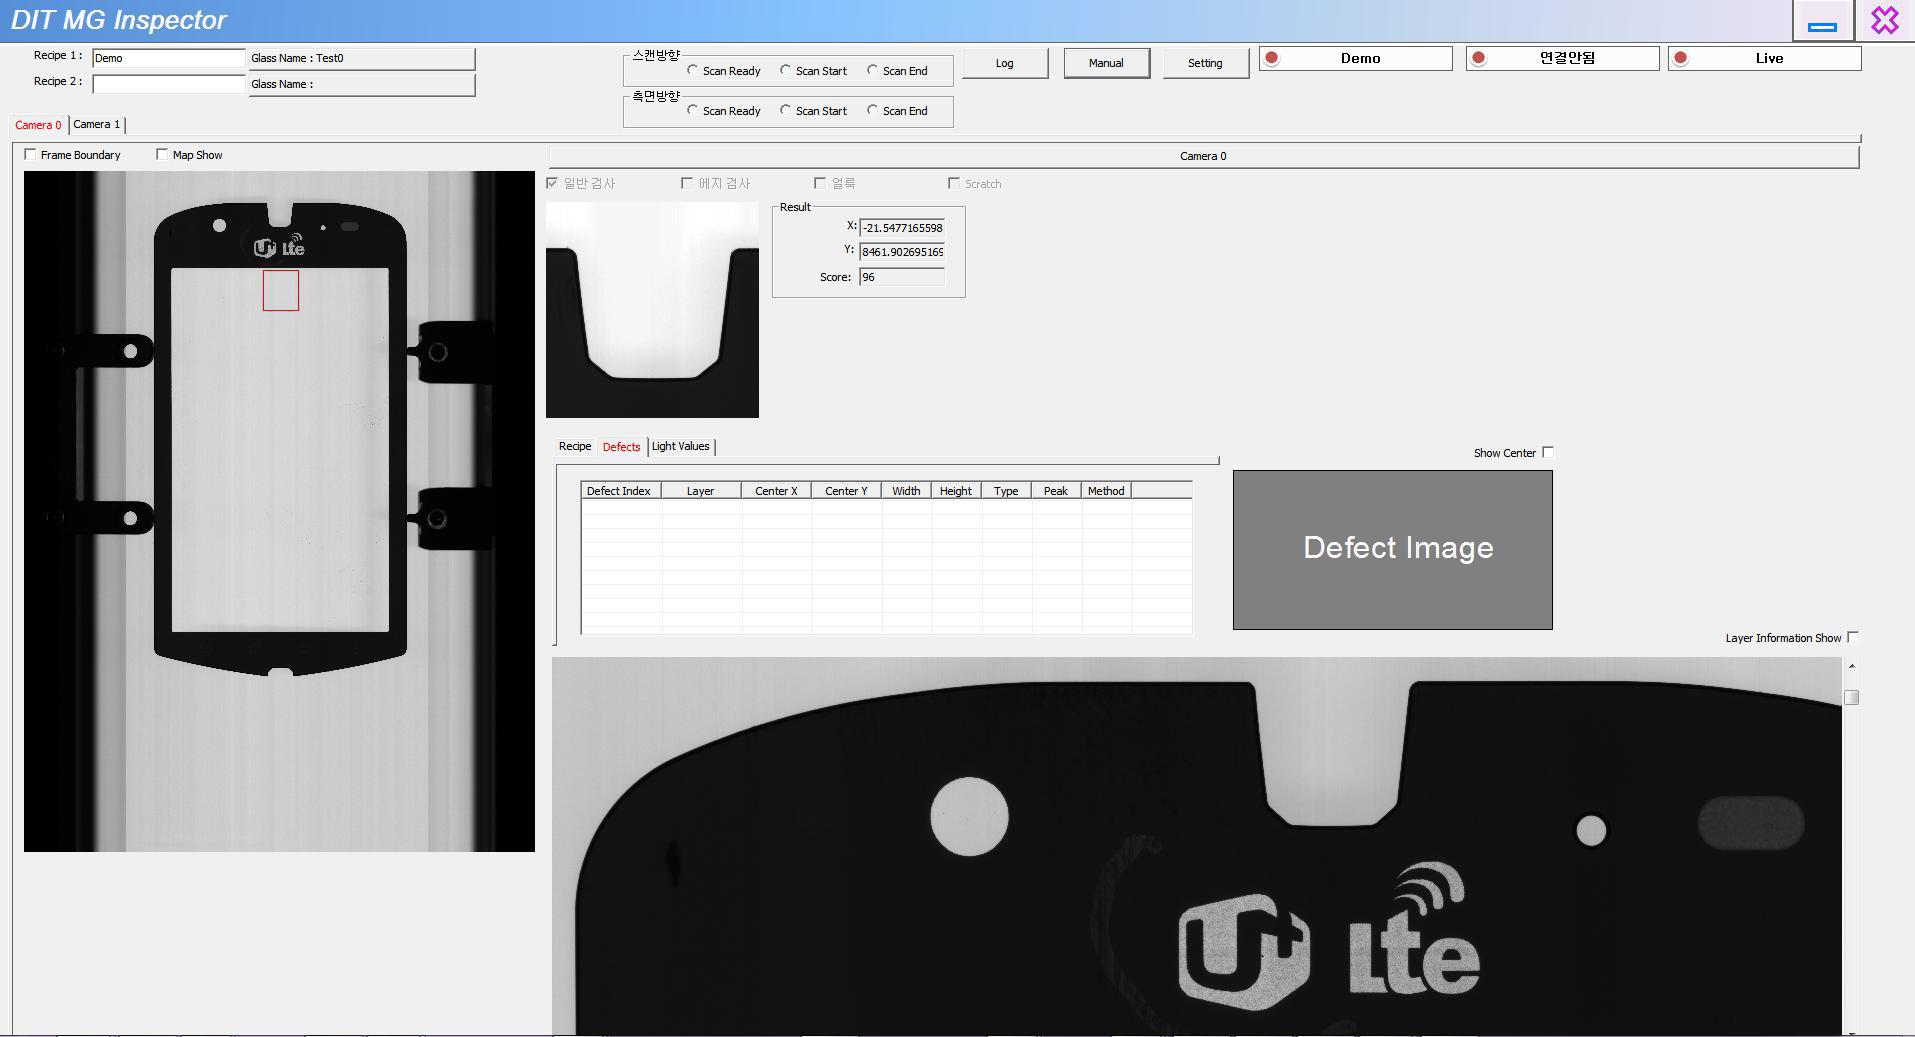Screen dimensions: 1915x1037
Task: Click the Center Y column header
Action: [846, 491]
